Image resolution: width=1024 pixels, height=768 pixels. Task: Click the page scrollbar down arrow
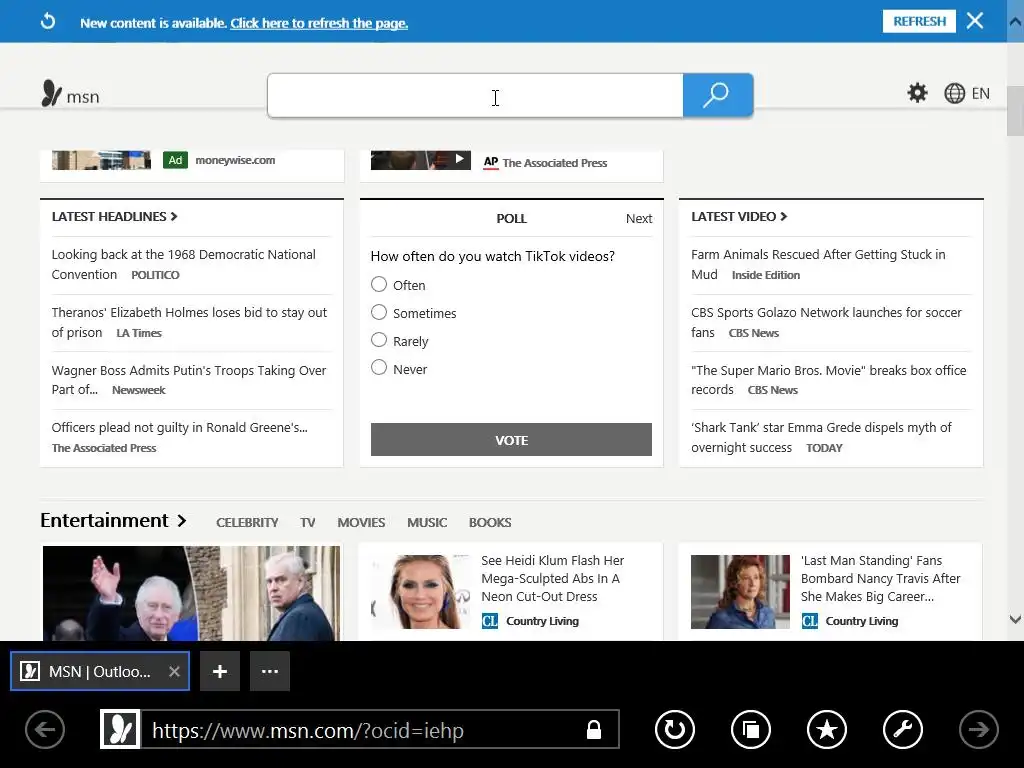tap(1015, 619)
